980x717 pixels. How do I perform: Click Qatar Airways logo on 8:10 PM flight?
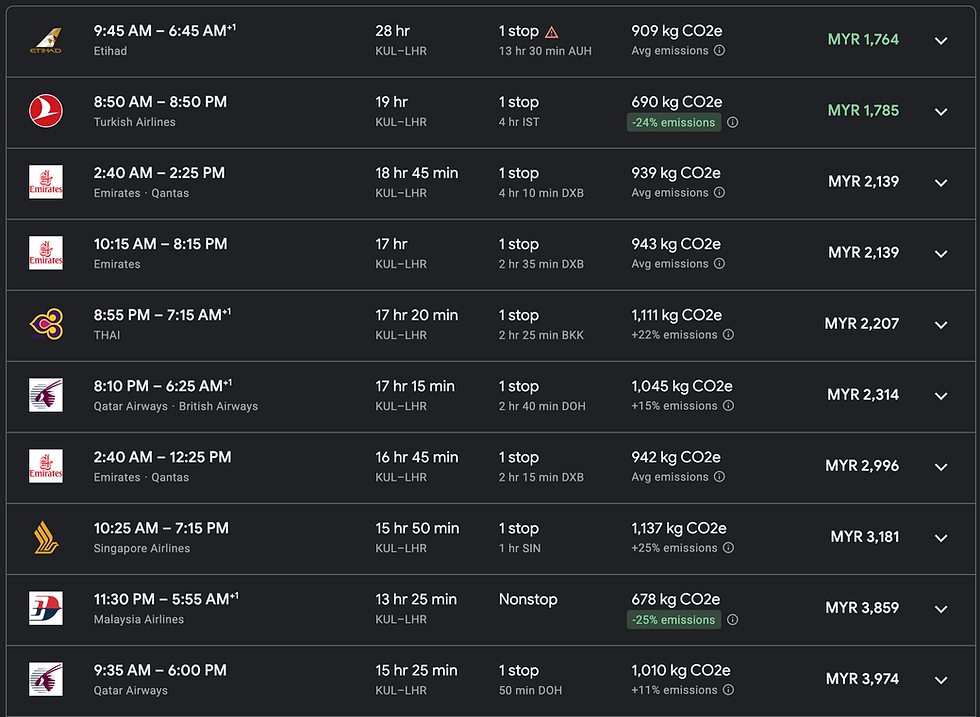(46, 395)
